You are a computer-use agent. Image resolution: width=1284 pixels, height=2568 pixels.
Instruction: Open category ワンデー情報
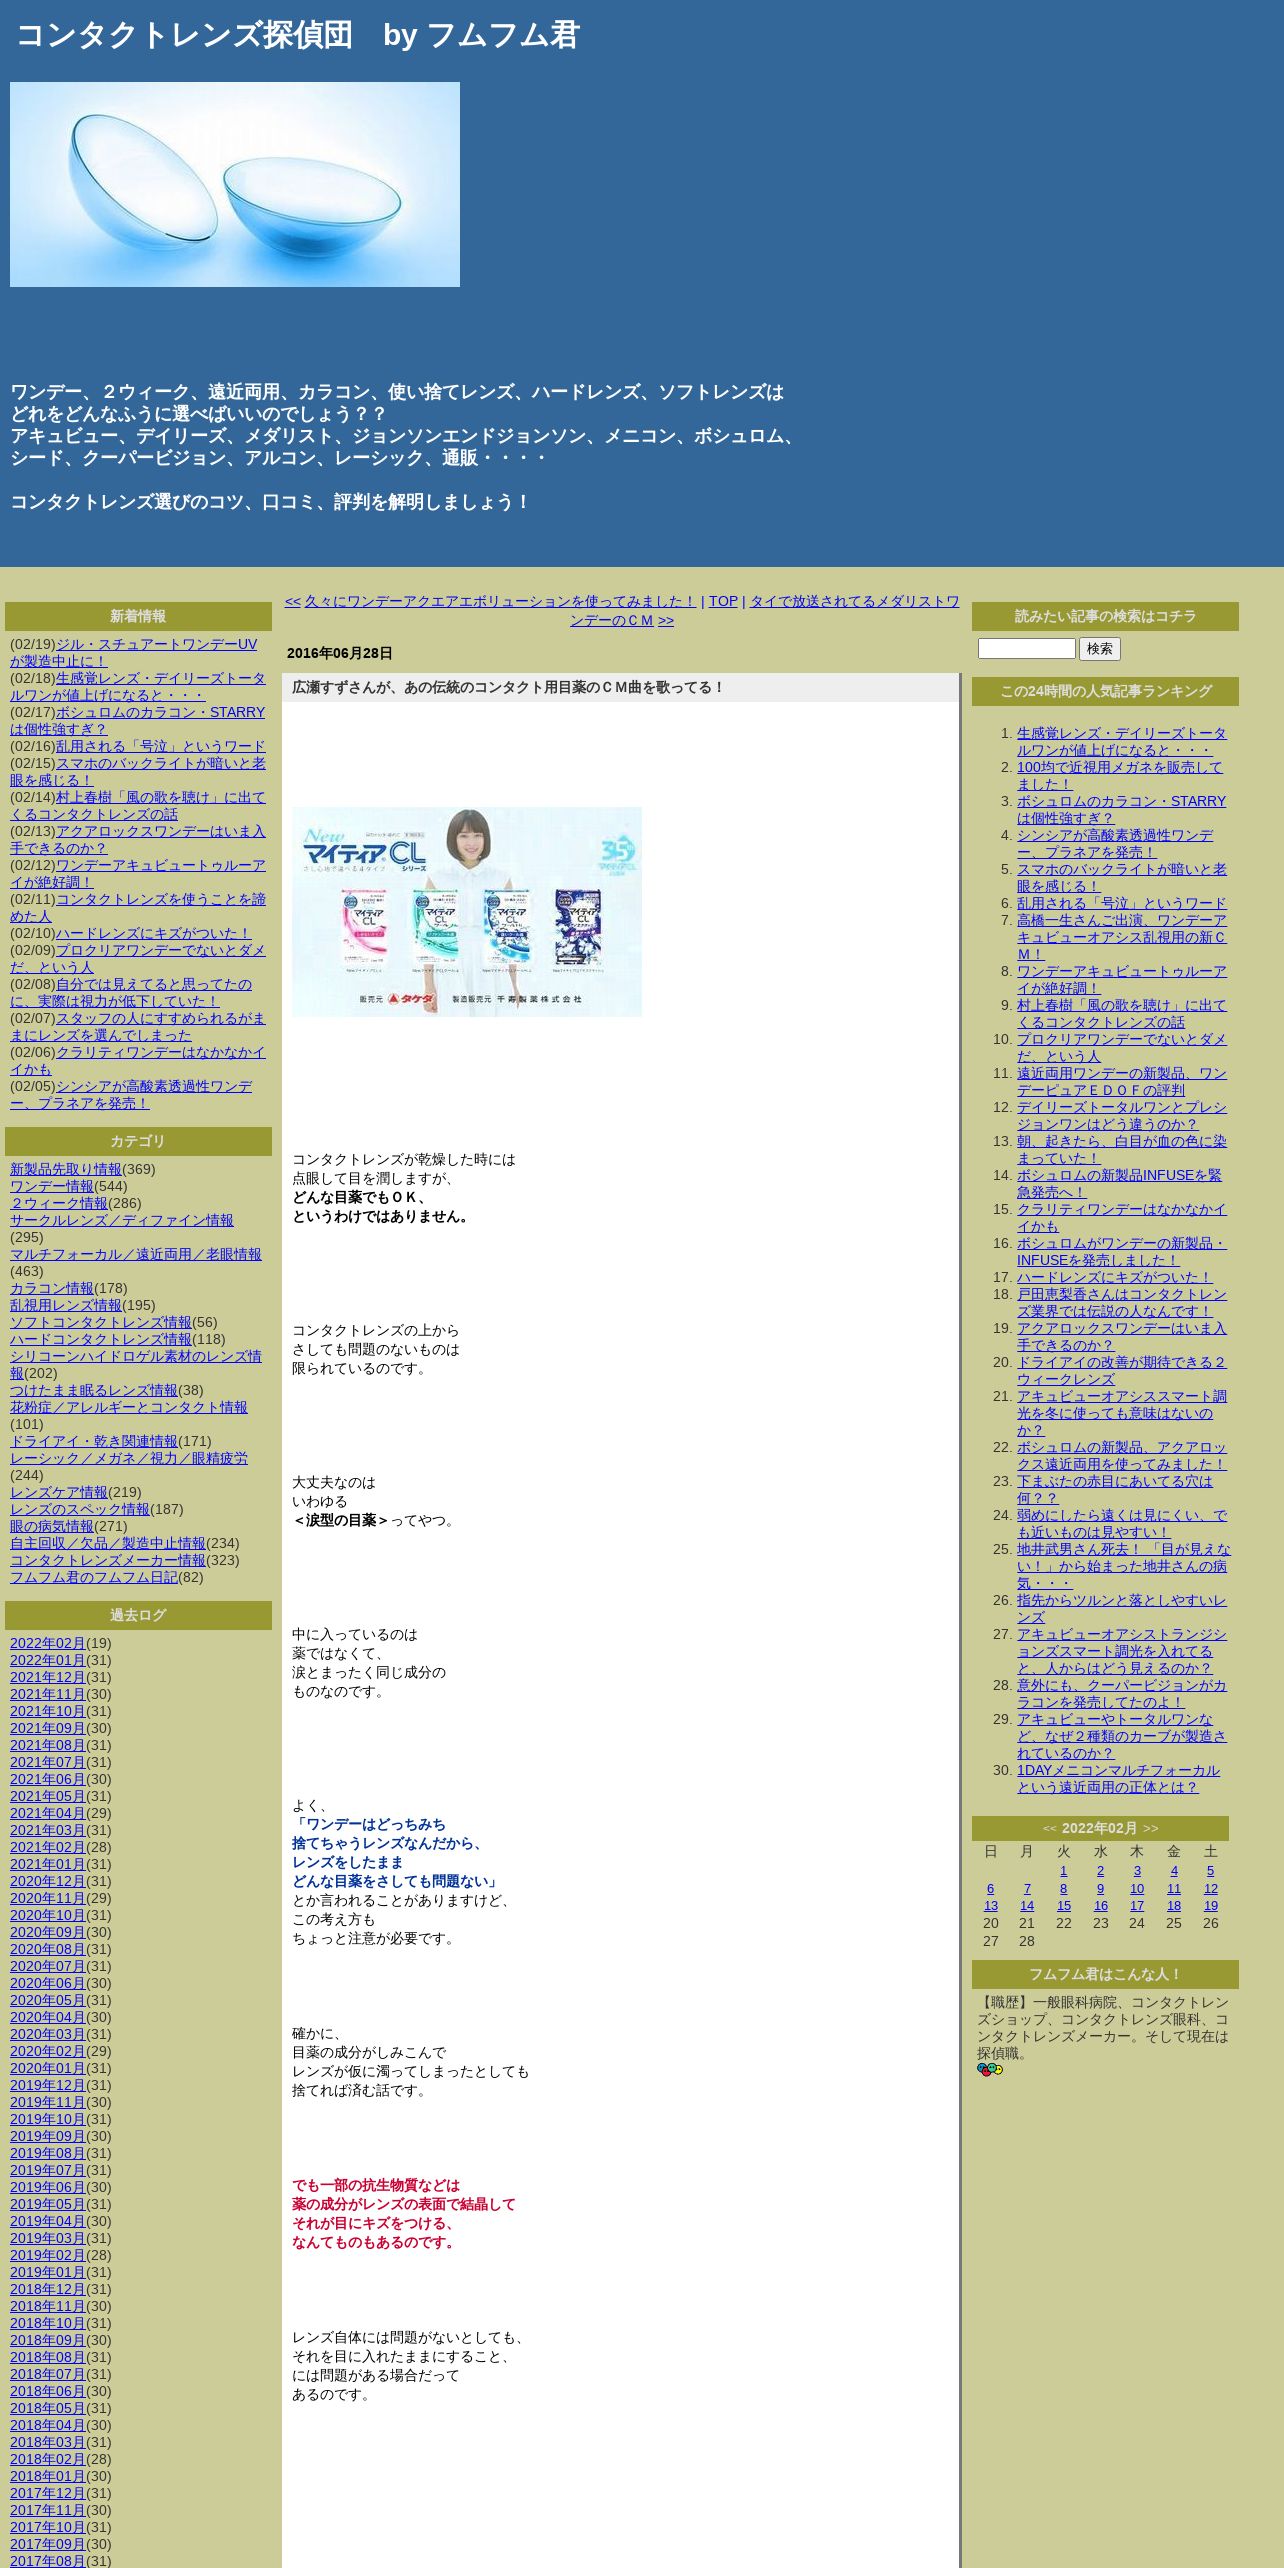(x=52, y=1186)
